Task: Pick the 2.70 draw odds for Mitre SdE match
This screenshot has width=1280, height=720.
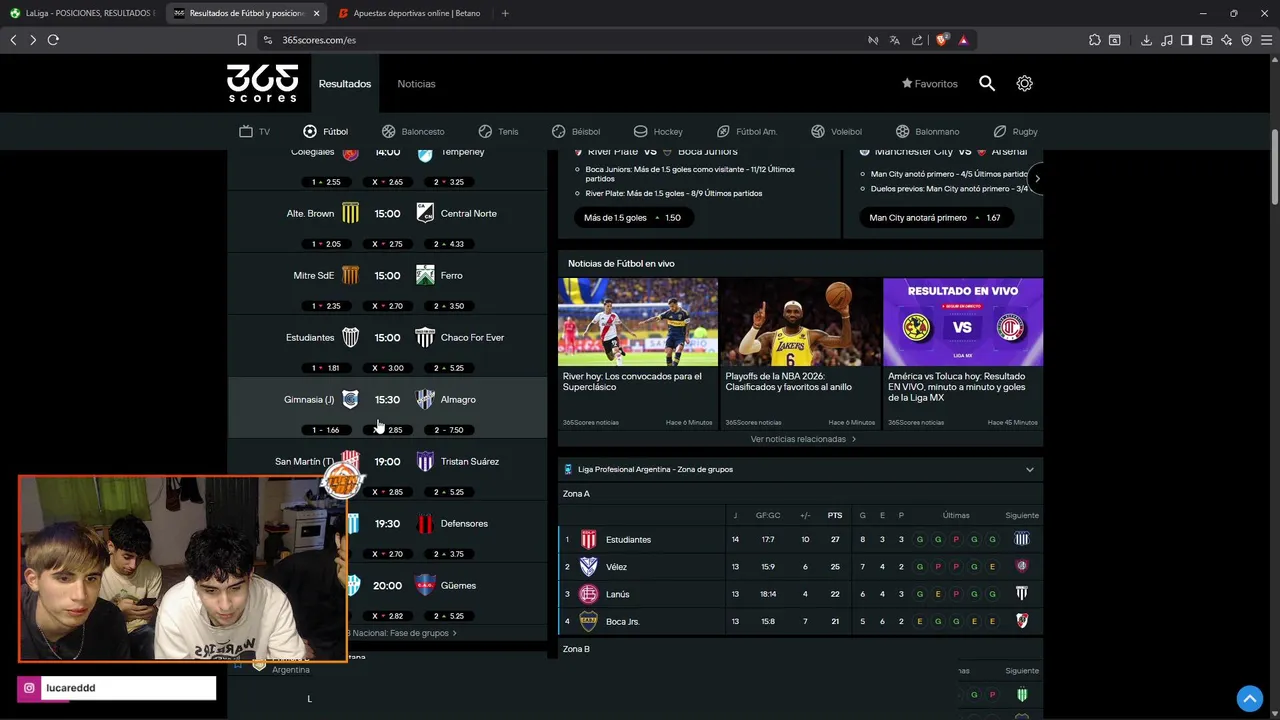Action: pyautogui.click(x=388, y=306)
